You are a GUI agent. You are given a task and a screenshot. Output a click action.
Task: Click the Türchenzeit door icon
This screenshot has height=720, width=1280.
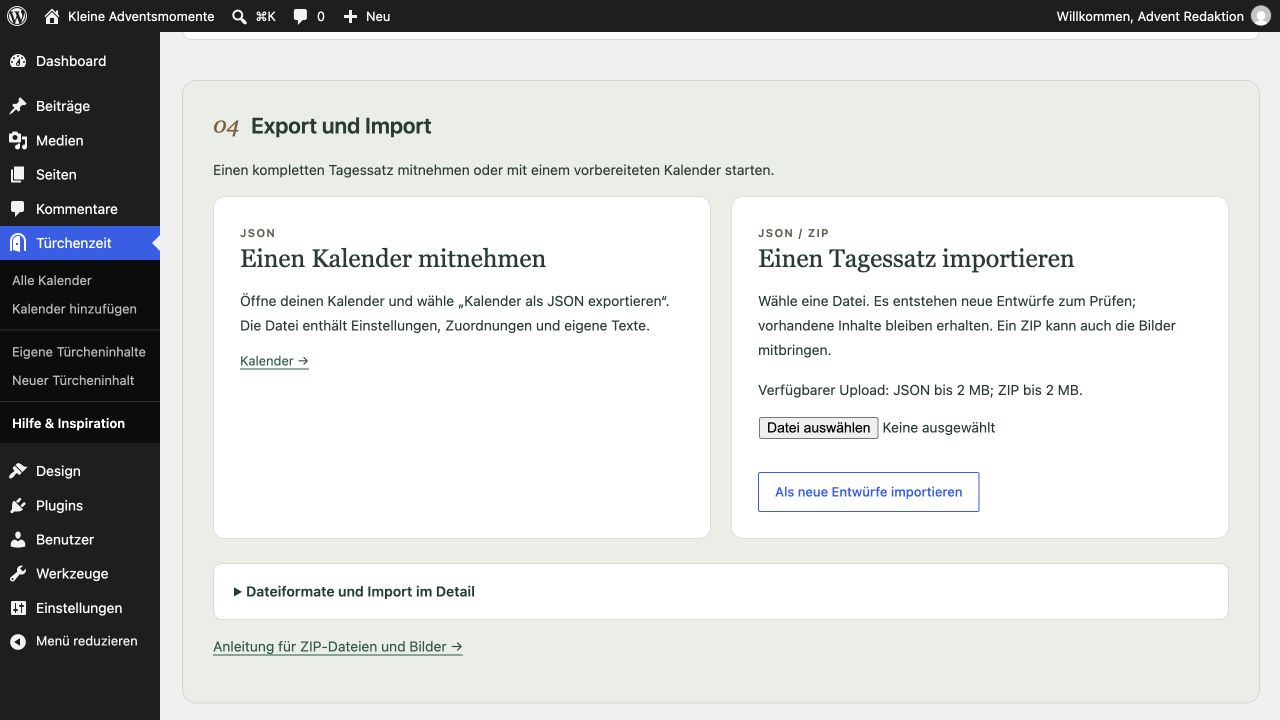[x=18, y=243]
